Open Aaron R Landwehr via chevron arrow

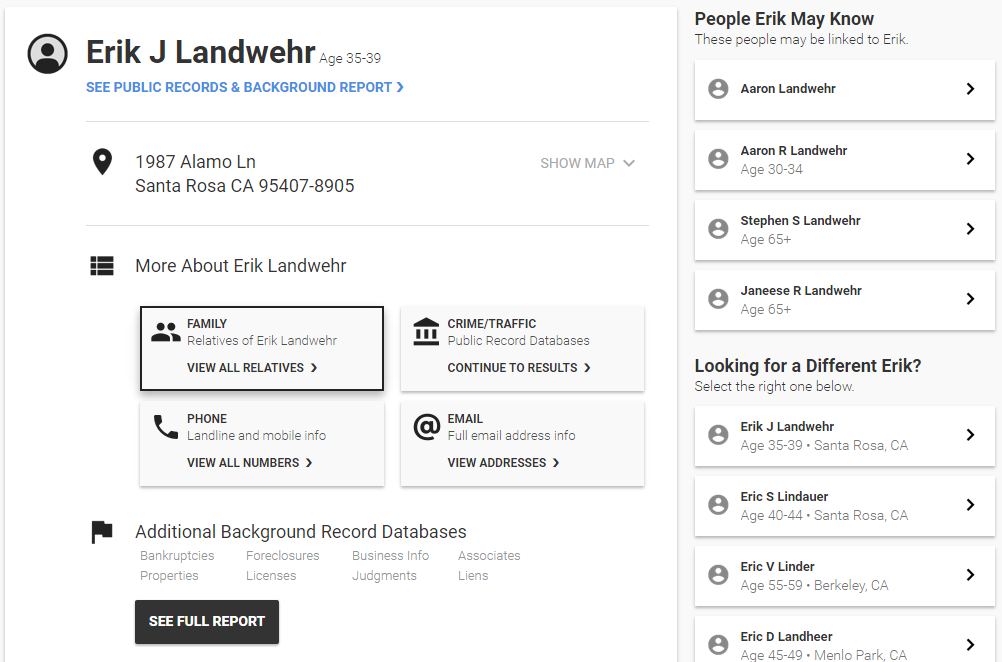click(970, 158)
